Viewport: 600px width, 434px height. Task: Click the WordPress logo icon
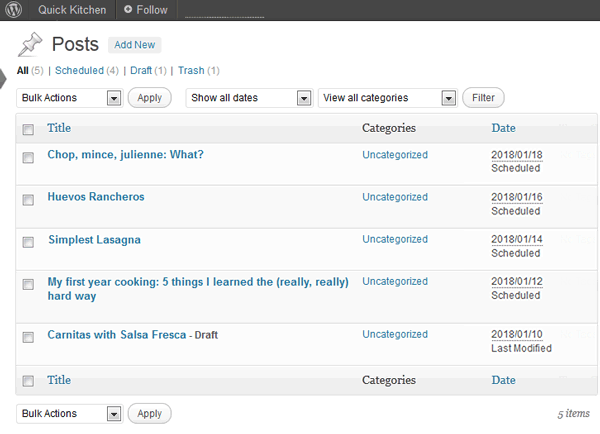coord(14,10)
